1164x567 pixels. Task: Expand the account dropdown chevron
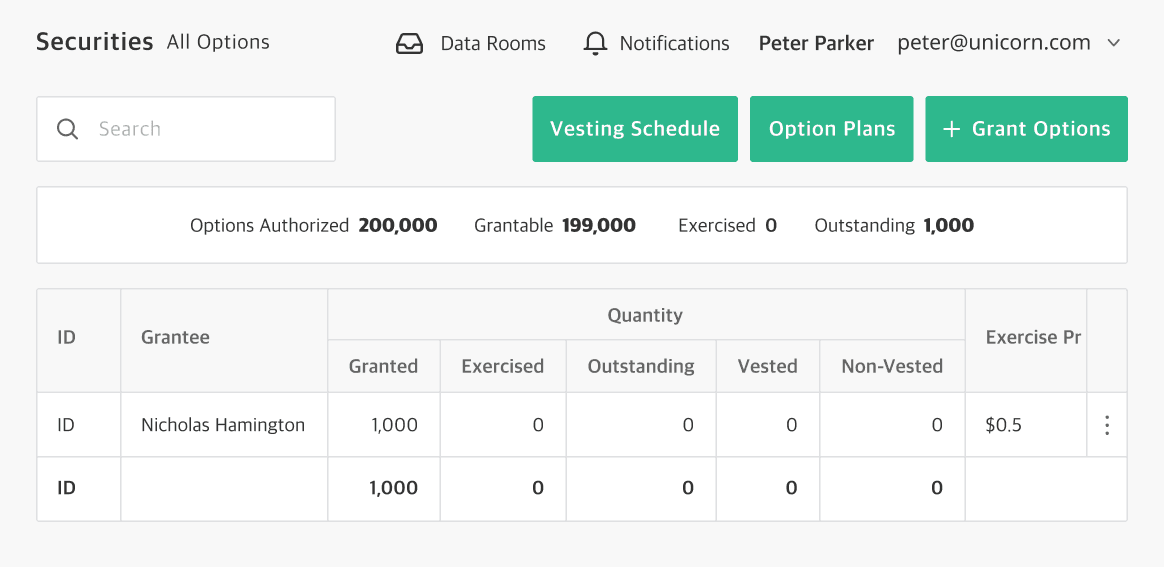coord(1114,43)
